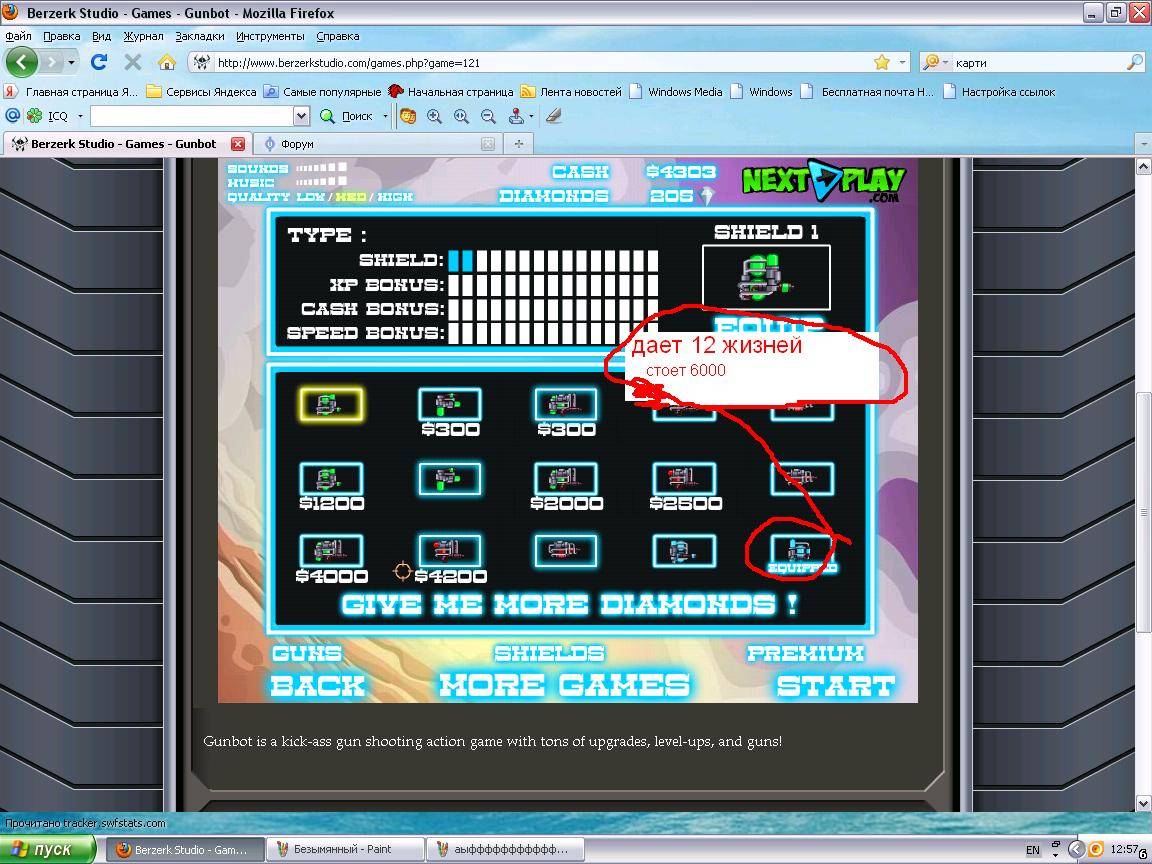Open the list-all-tabs arrow
Viewport: 1152px width, 864px height.
coord(1143,144)
